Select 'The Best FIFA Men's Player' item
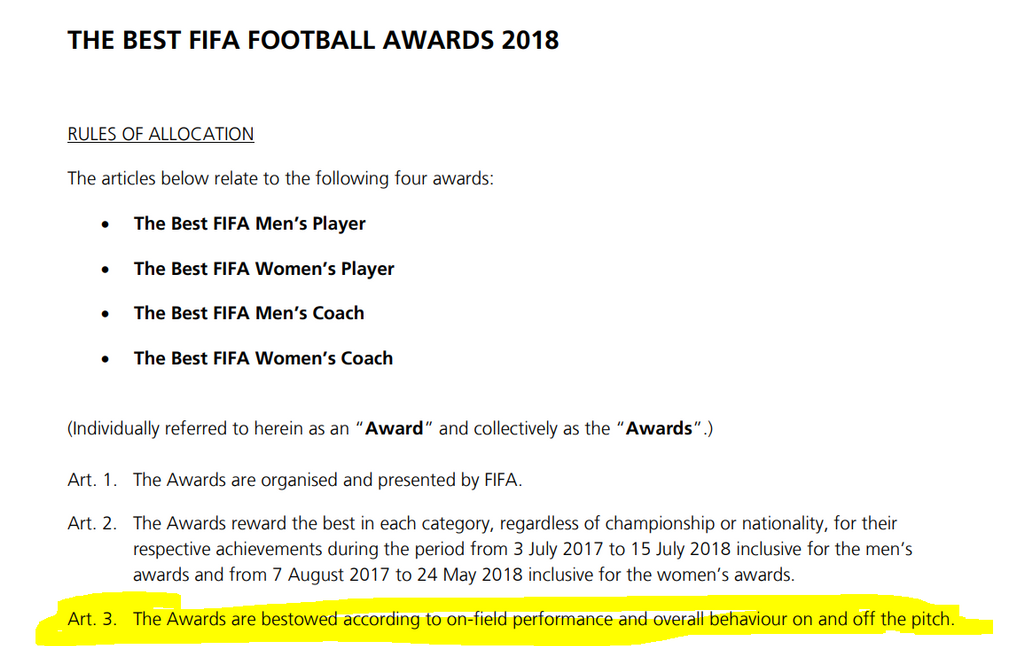 click(x=249, y=223)
